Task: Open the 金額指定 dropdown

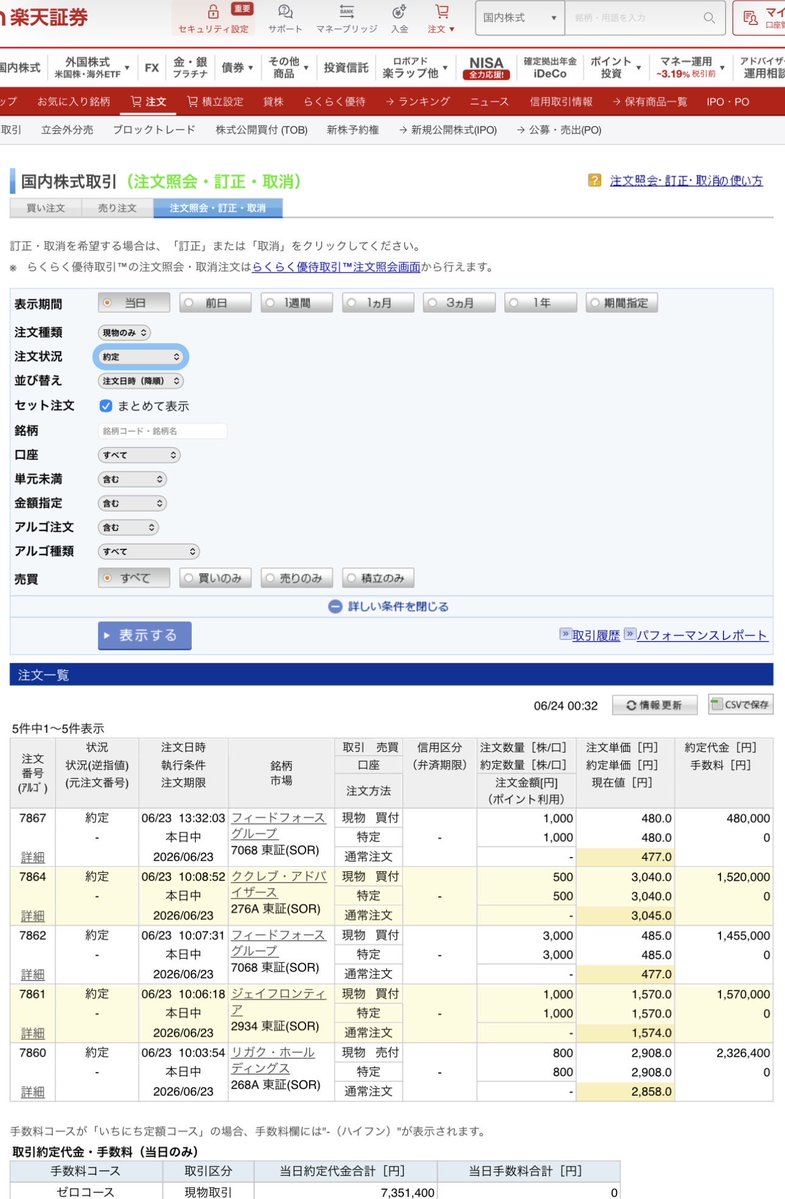Action: tap(132, 503)
